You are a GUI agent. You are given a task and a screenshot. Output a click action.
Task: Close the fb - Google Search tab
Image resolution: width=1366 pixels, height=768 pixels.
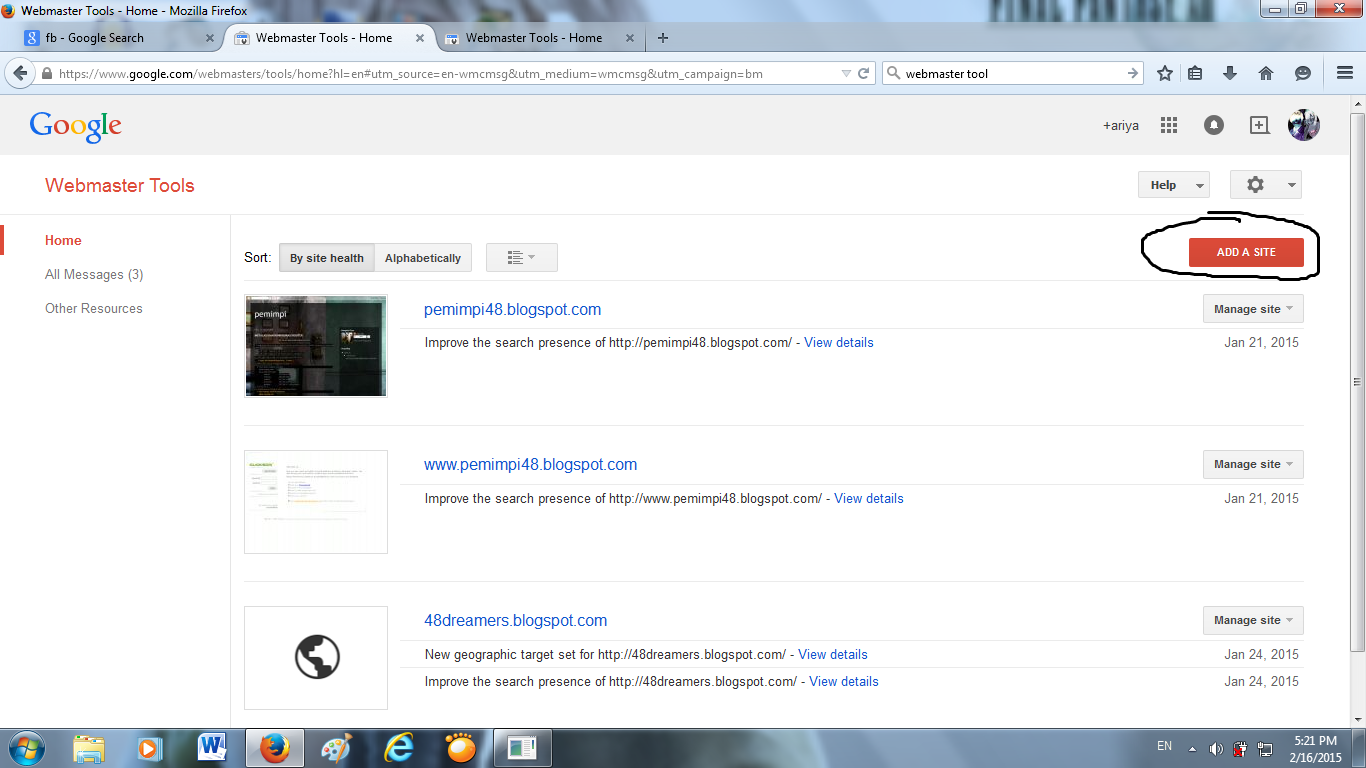210,38
